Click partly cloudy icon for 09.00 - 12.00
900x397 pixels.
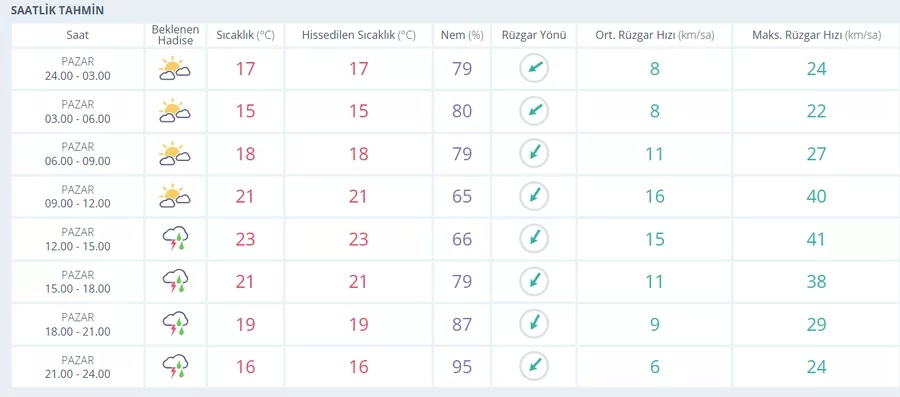tap(175, 196)
